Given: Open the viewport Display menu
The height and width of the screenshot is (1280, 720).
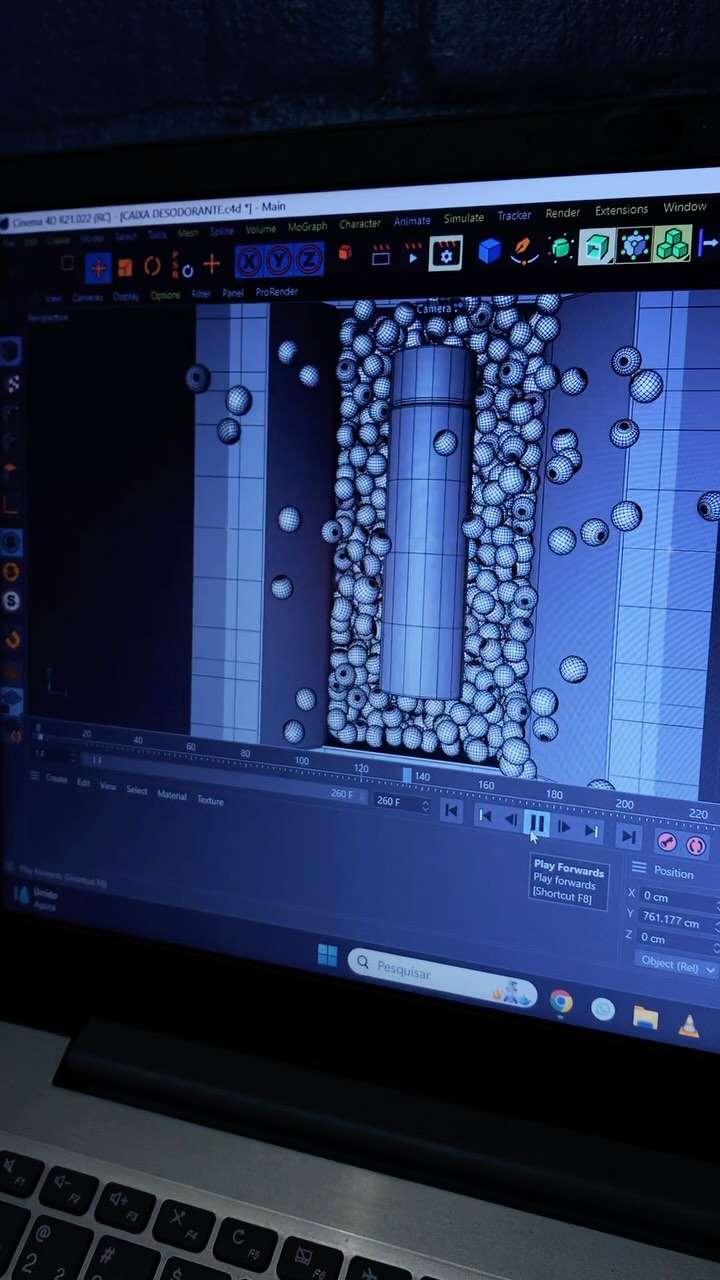Looking at the screenshot, I should pos(126,297).
